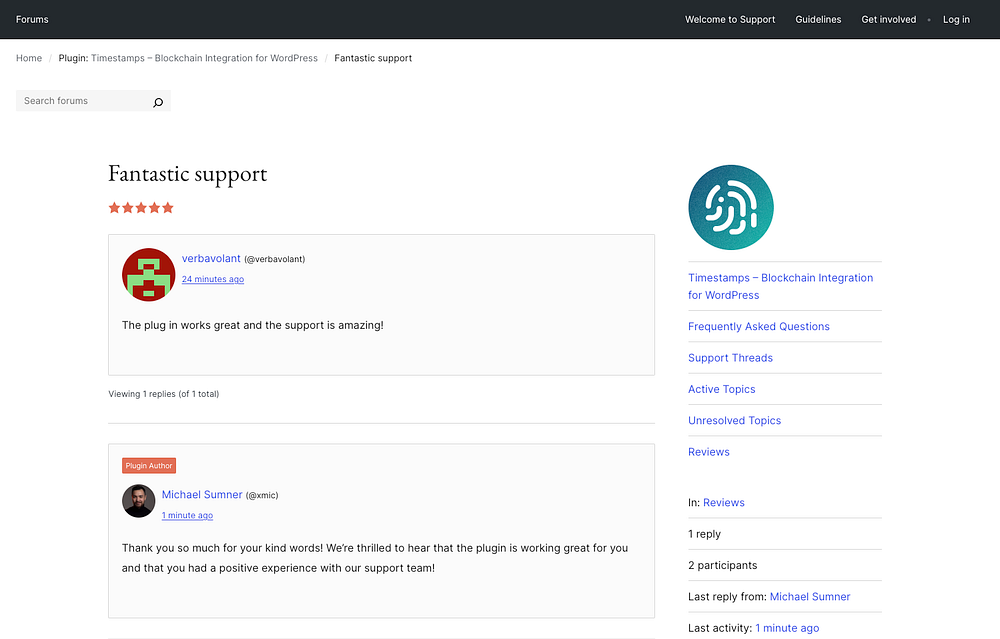Click Log in at top right

click(956, 19)
